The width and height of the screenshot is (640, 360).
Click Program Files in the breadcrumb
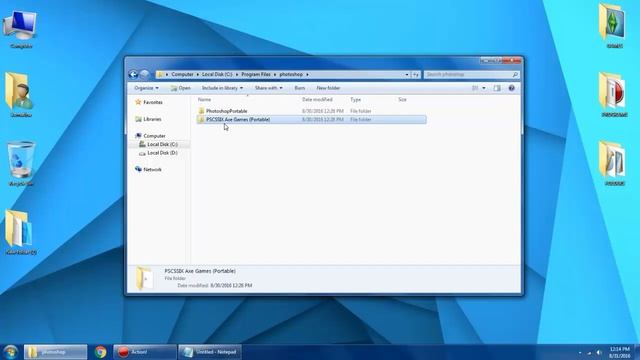pos(256,74)
